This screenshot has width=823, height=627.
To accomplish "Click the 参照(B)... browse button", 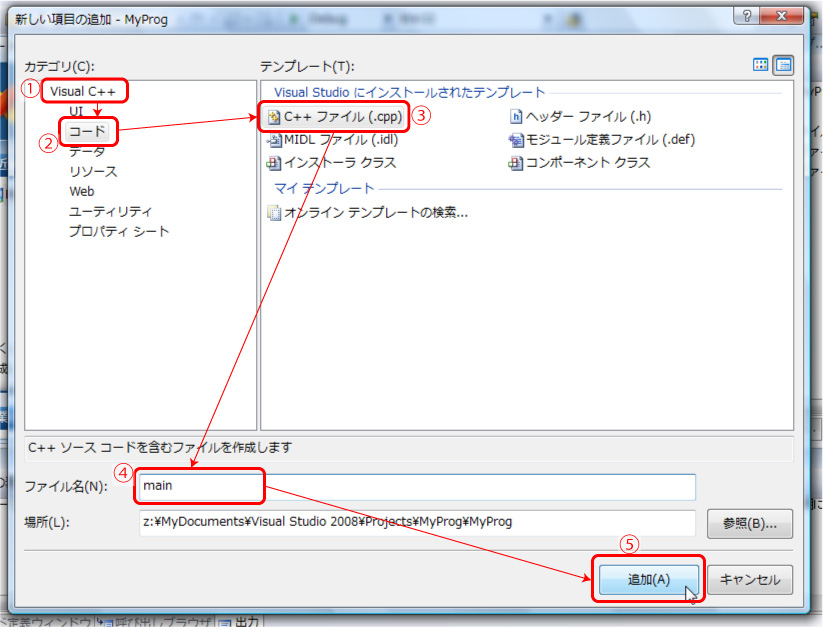I will point(749,523).
